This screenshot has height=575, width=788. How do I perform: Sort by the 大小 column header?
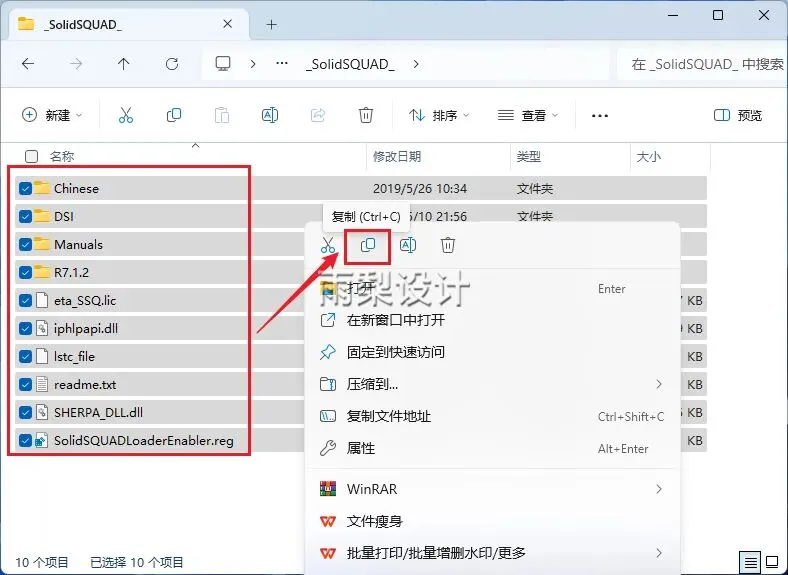tap(648, 157)
